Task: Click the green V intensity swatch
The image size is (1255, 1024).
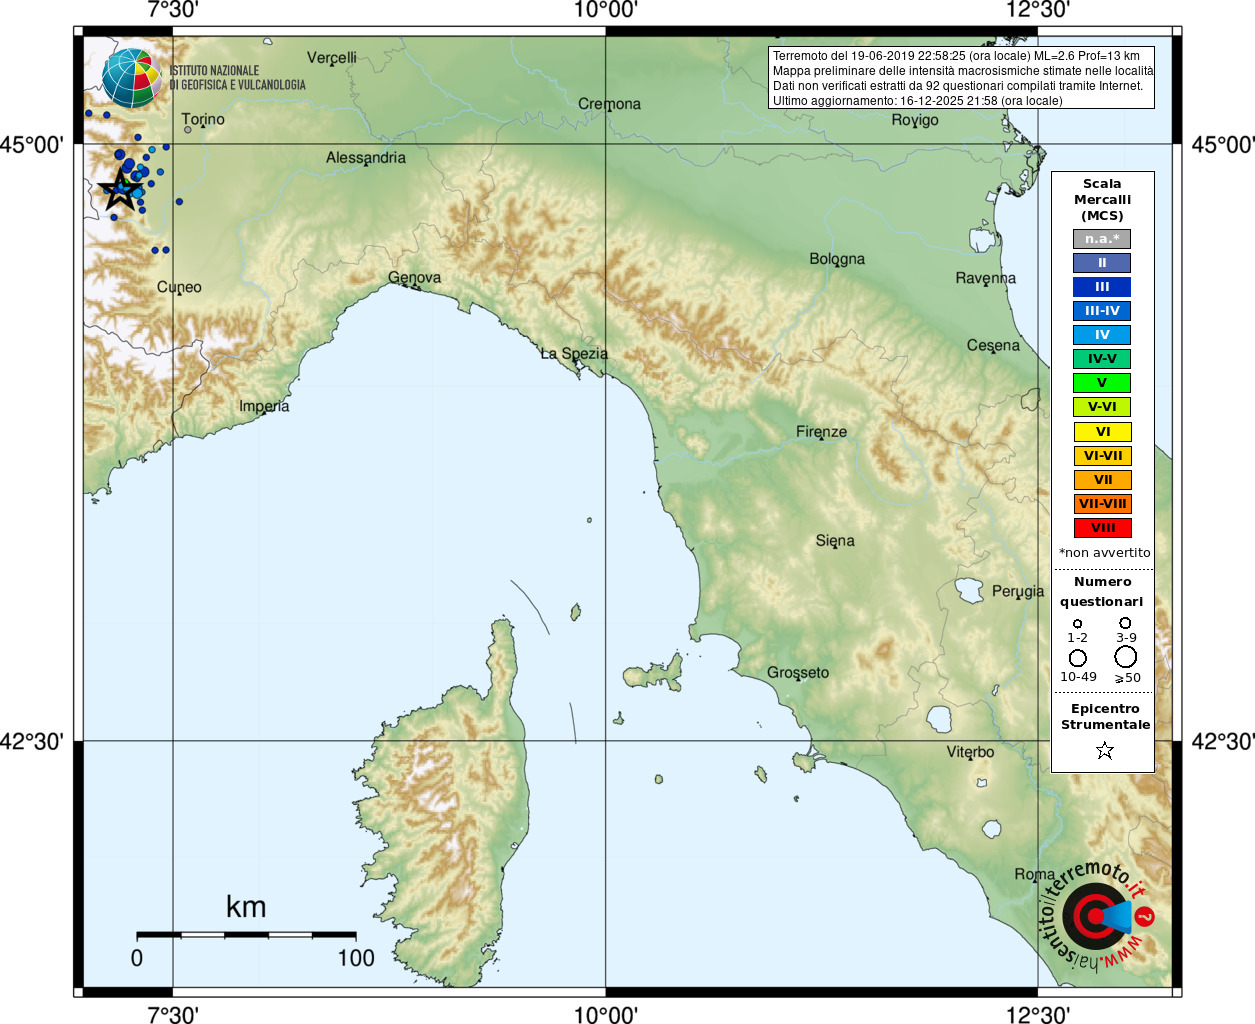Action: click(1102, 383)
